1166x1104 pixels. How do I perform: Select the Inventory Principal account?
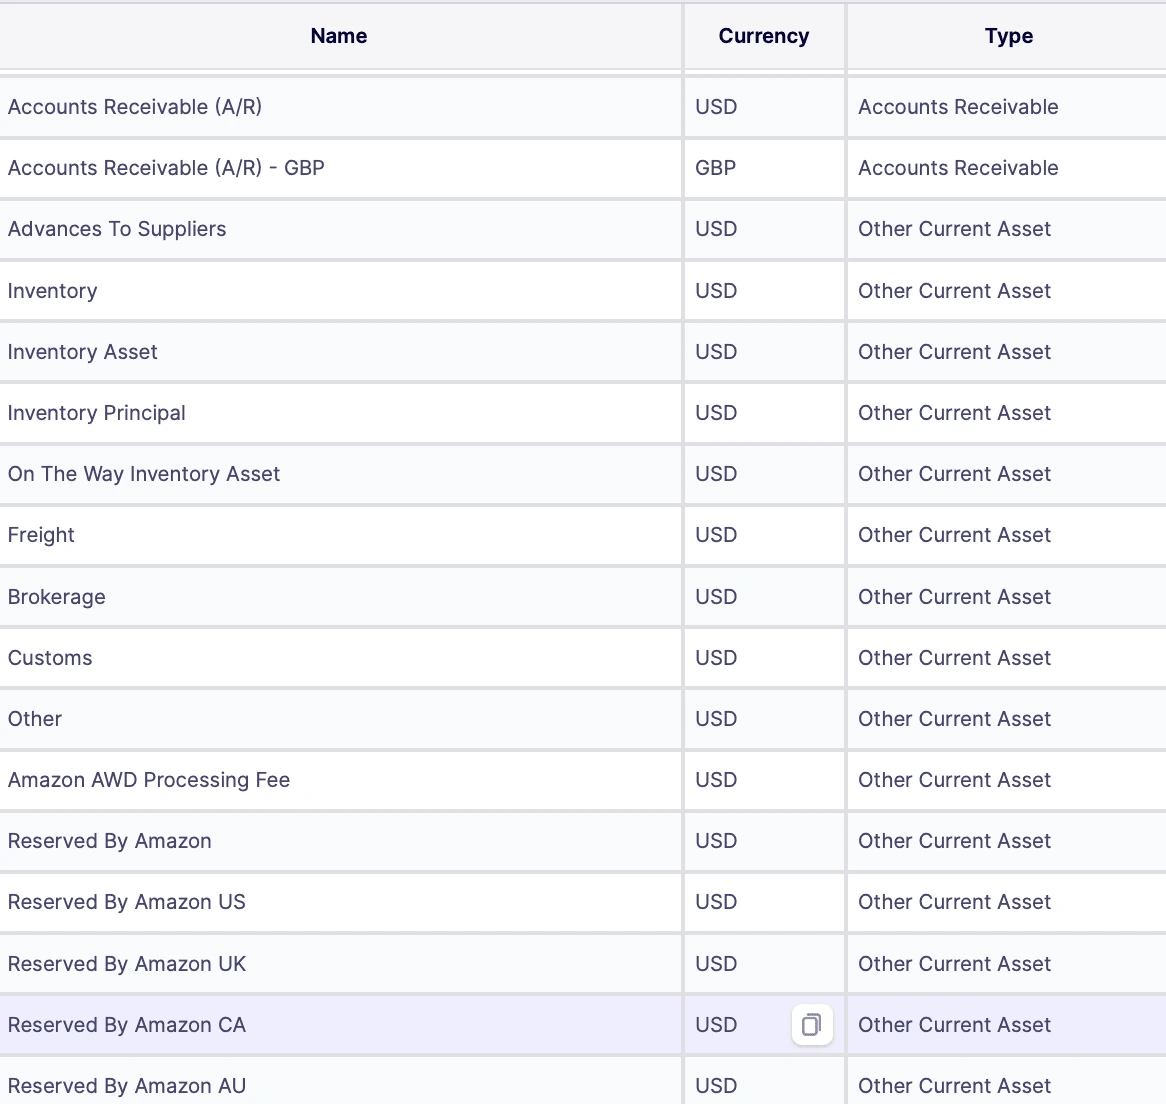tap(96, 413)
